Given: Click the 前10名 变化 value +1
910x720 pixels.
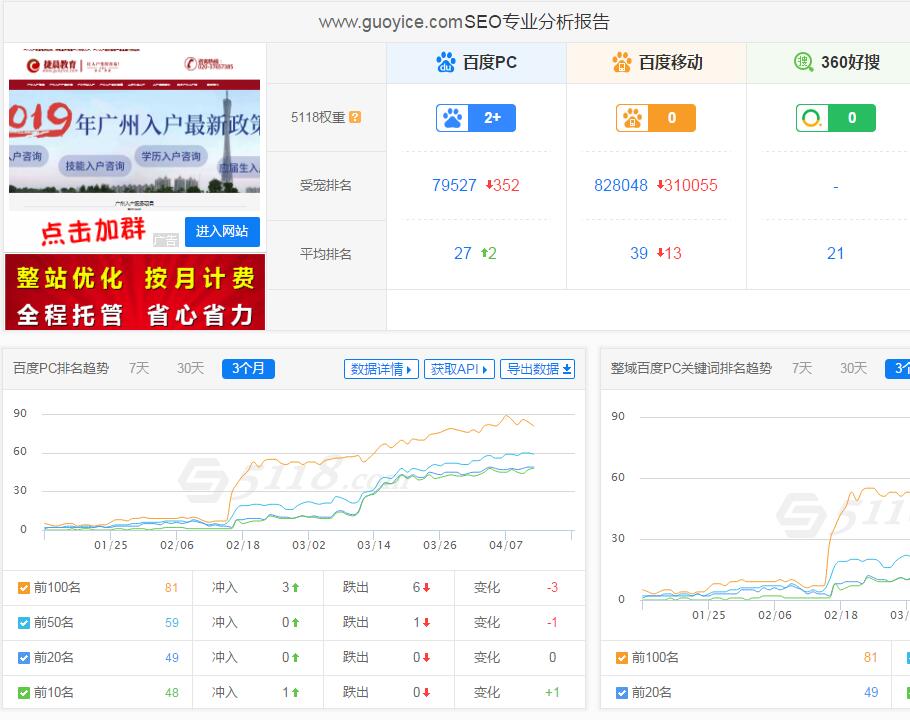Looking at the screenshot, I should pyautogui.click(x=552, y=692).
